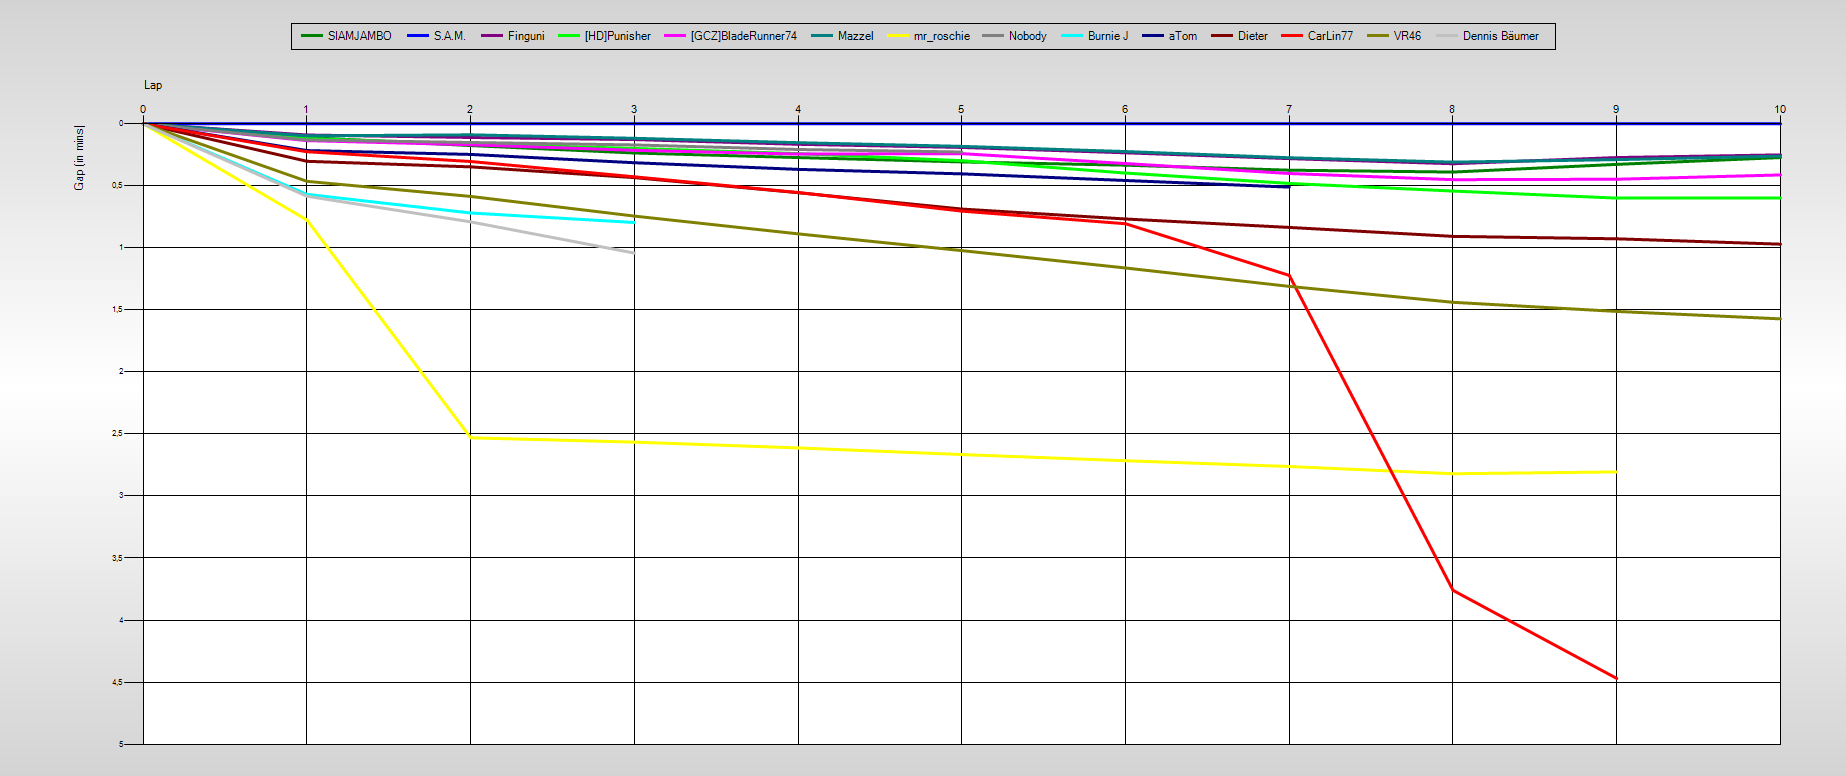Click the lap 5 marker on top axis
1846x776 pixels.
[961, 109]
